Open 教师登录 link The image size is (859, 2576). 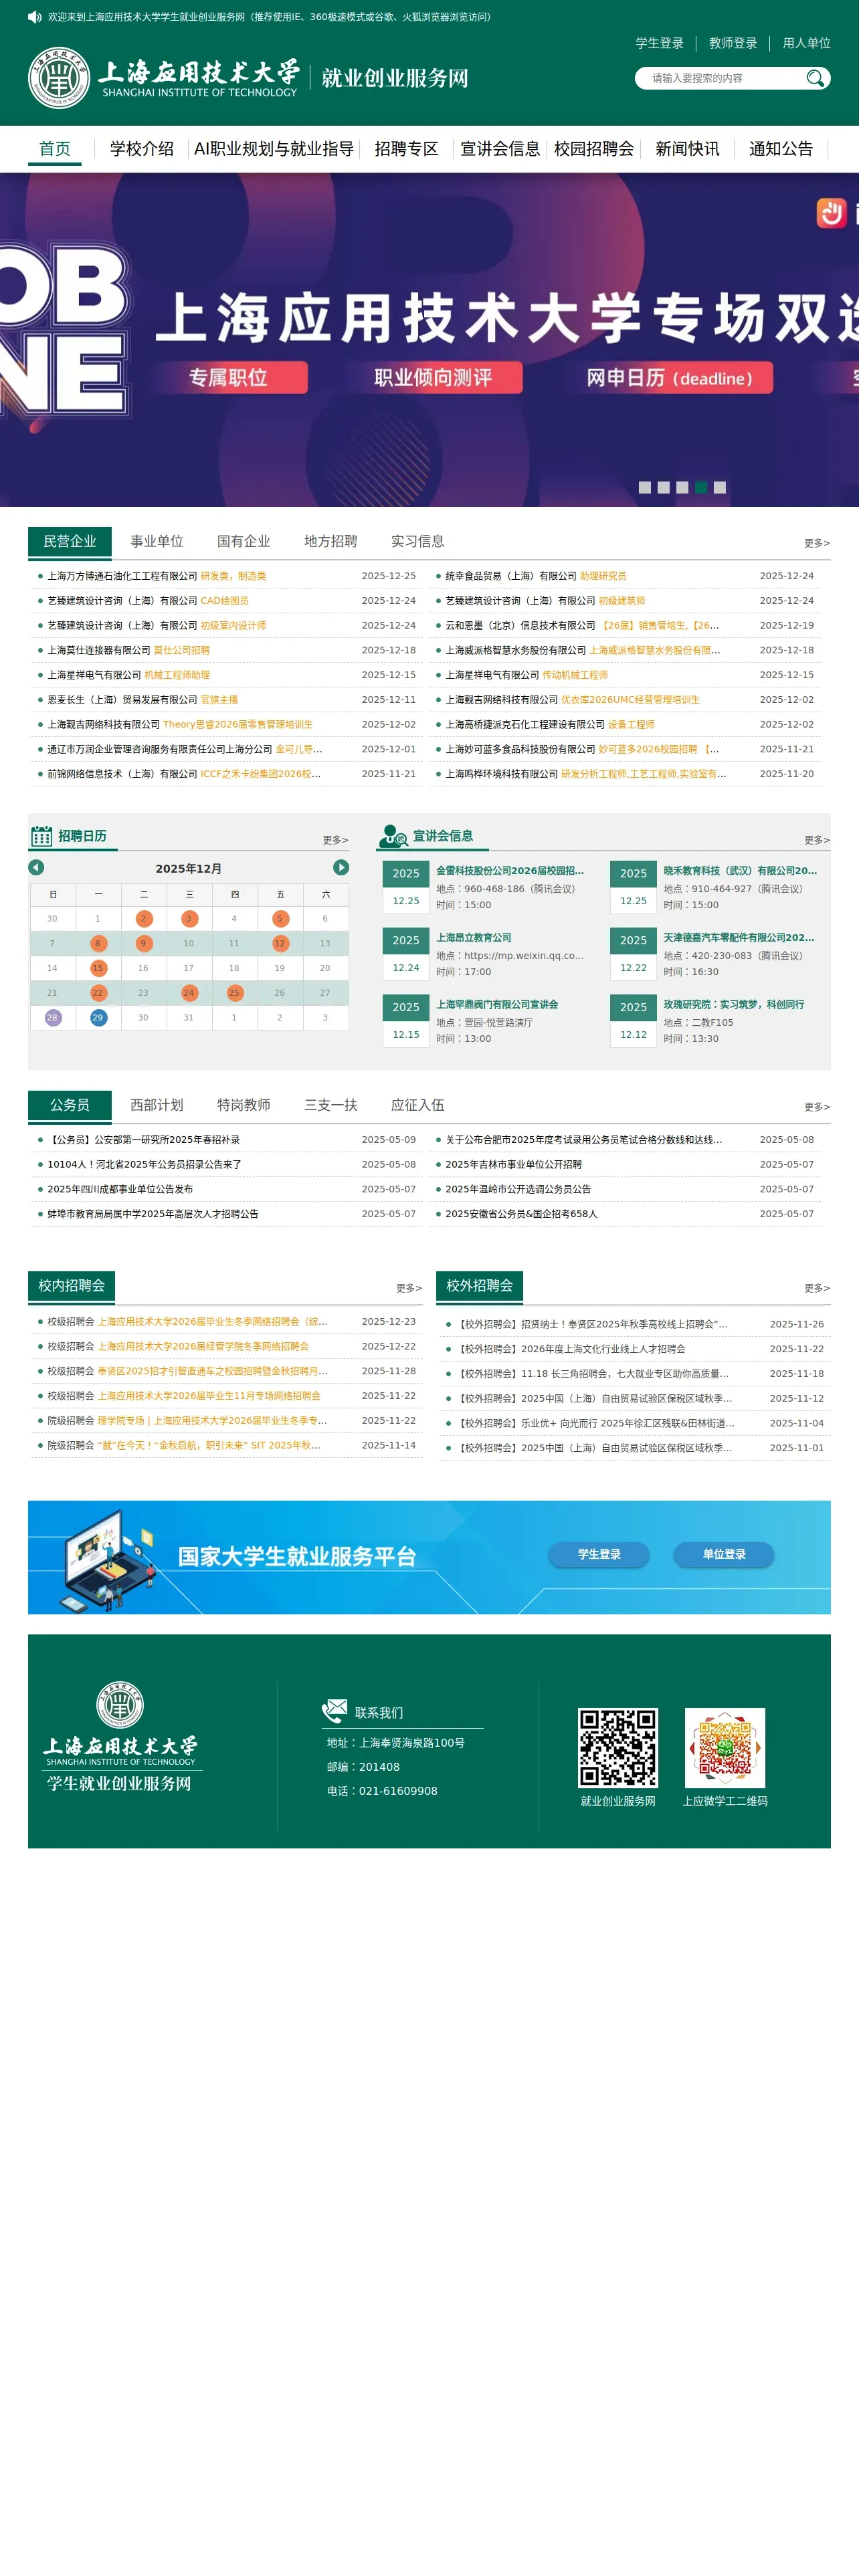coord(733,43)
